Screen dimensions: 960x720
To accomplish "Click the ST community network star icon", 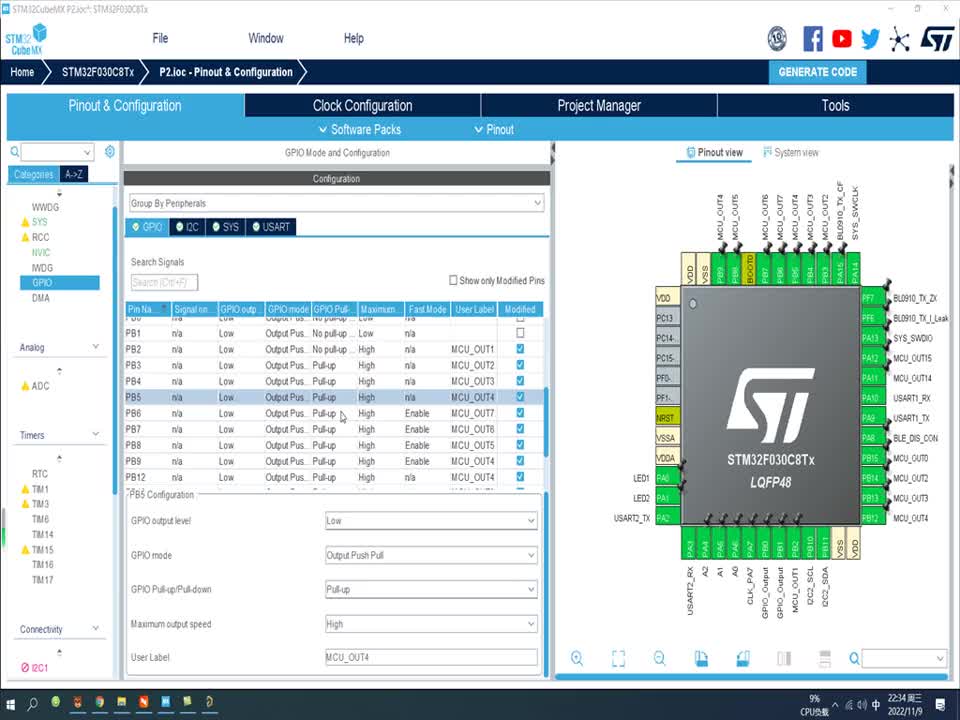I will pos(899,39).
